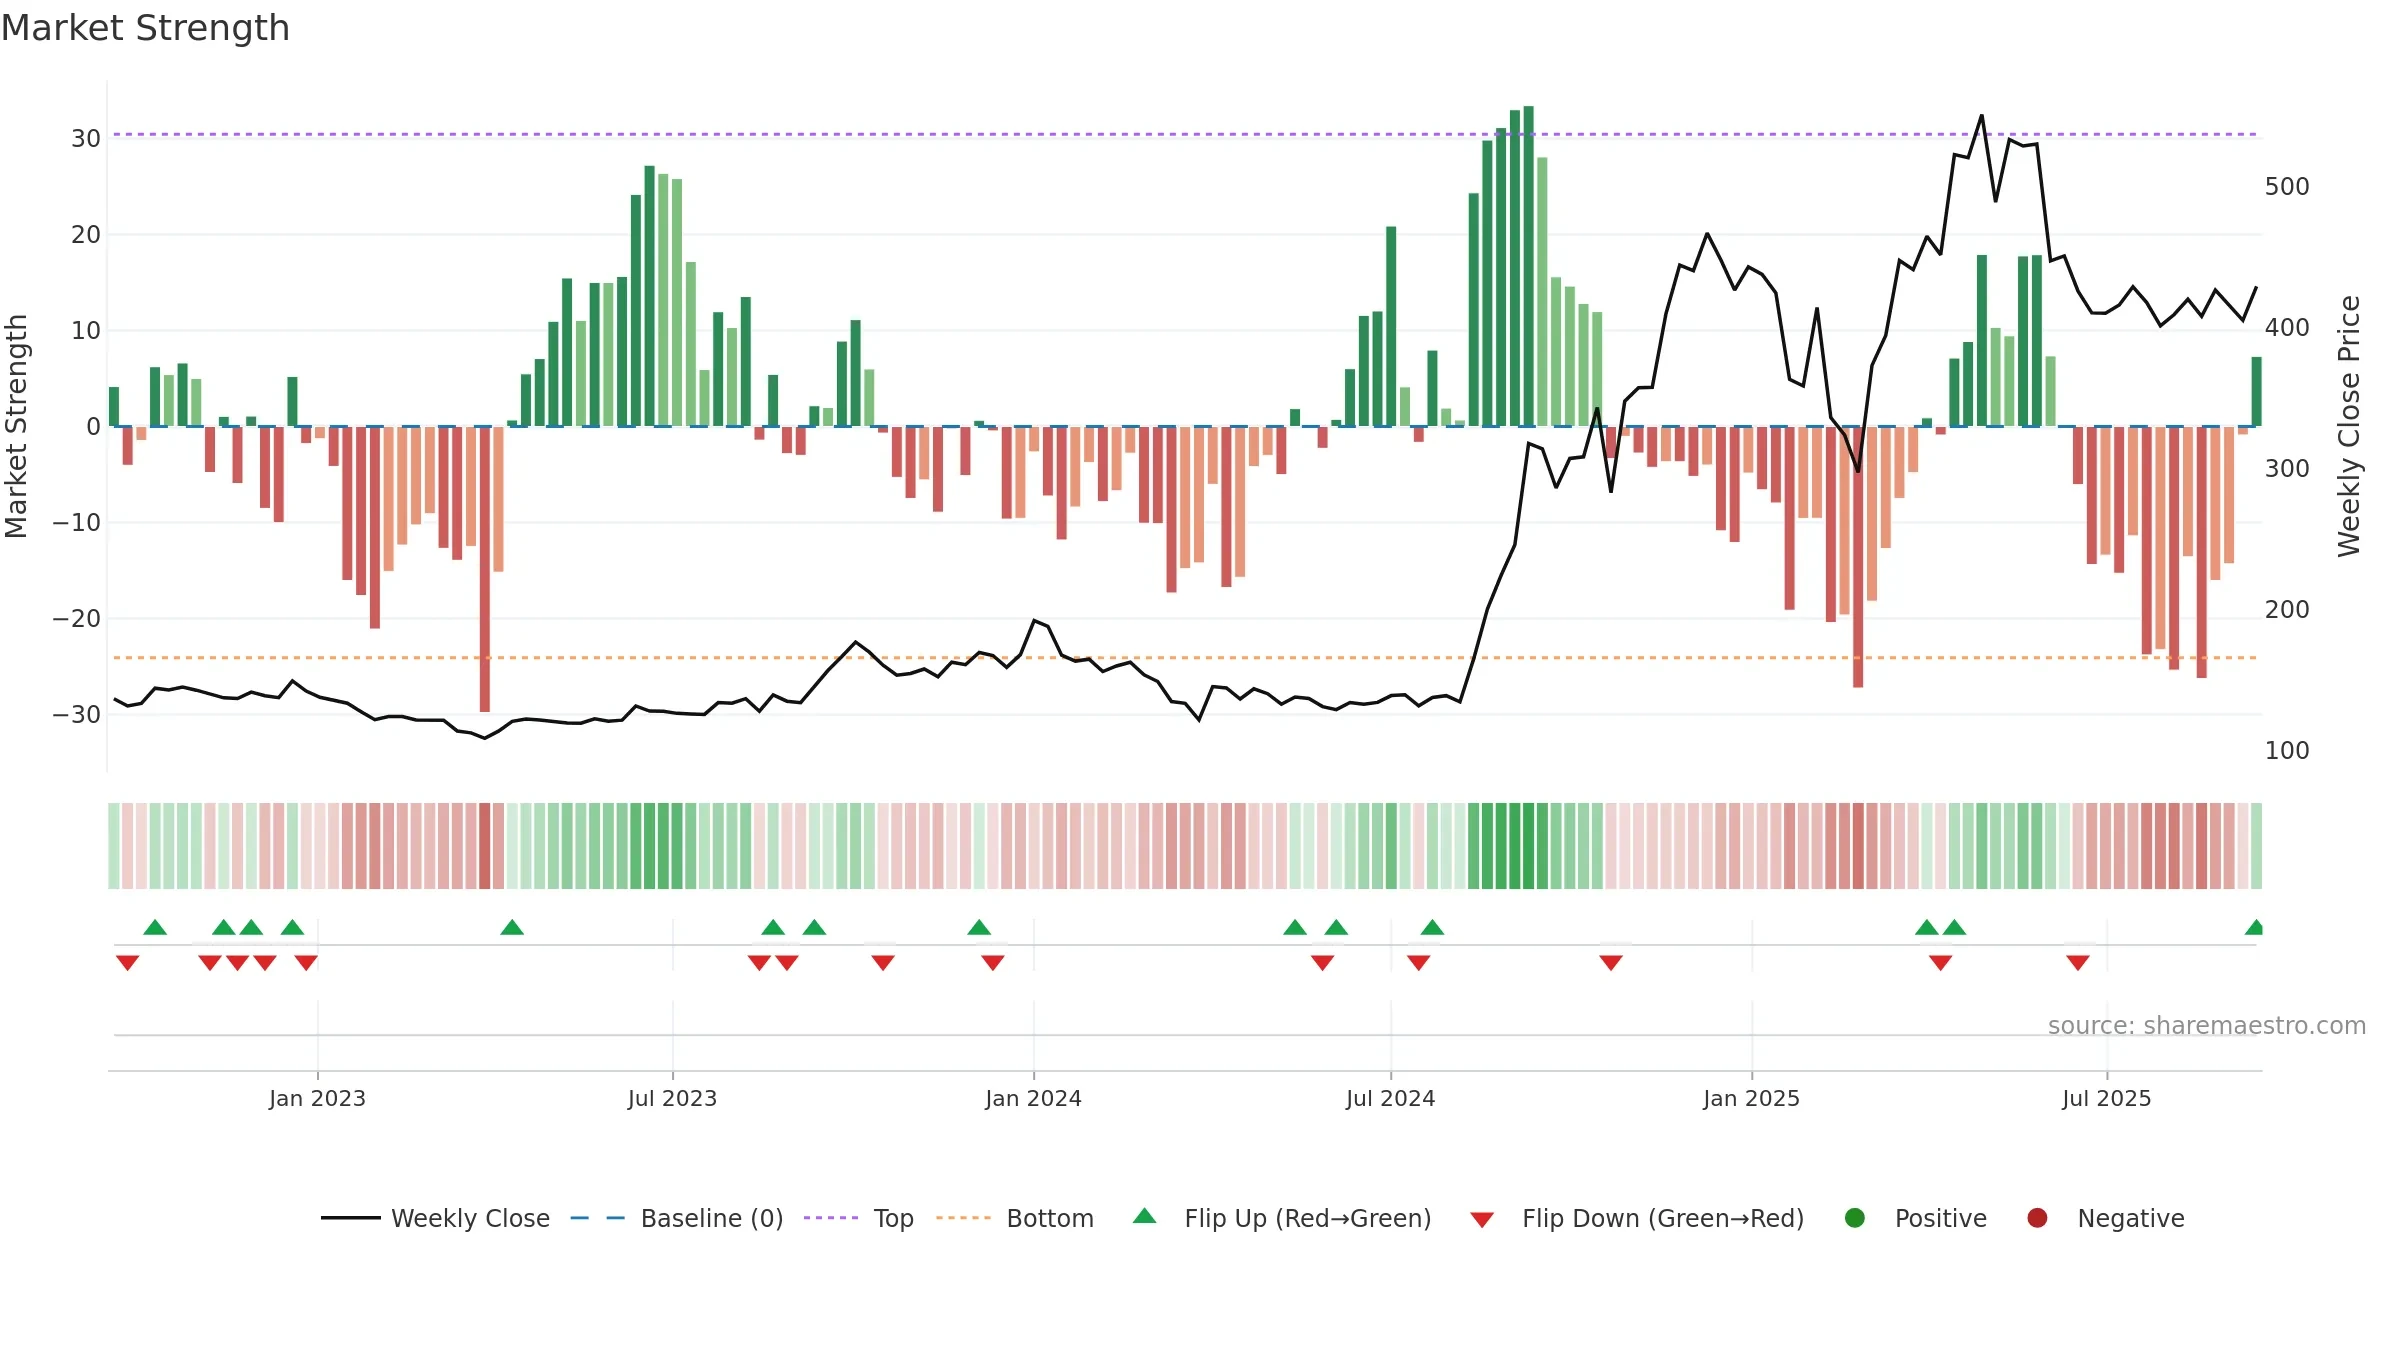Click the Jul 2025 x-axis label
This screenshot has width=2400, height=1350.
tap(2106, 1098)
